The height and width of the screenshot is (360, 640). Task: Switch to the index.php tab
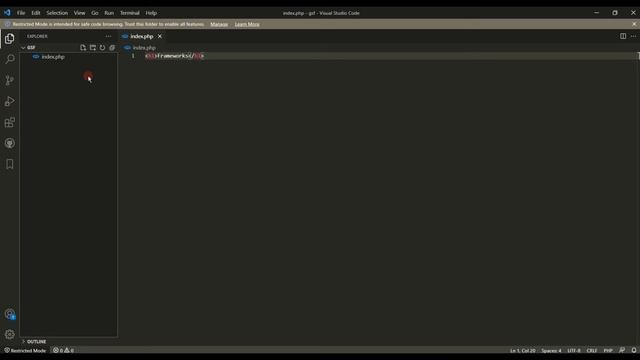142,36
